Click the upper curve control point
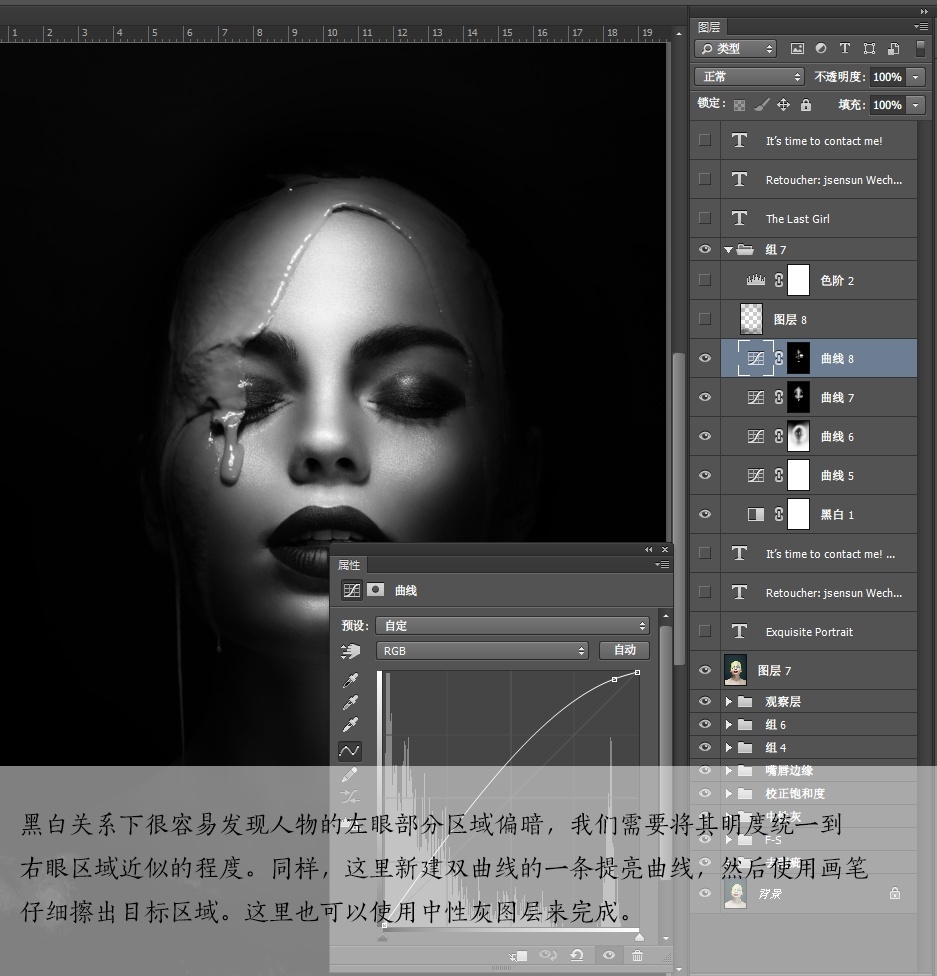The image size is (937, 976). pyautogui.click(x=614, y=679)
